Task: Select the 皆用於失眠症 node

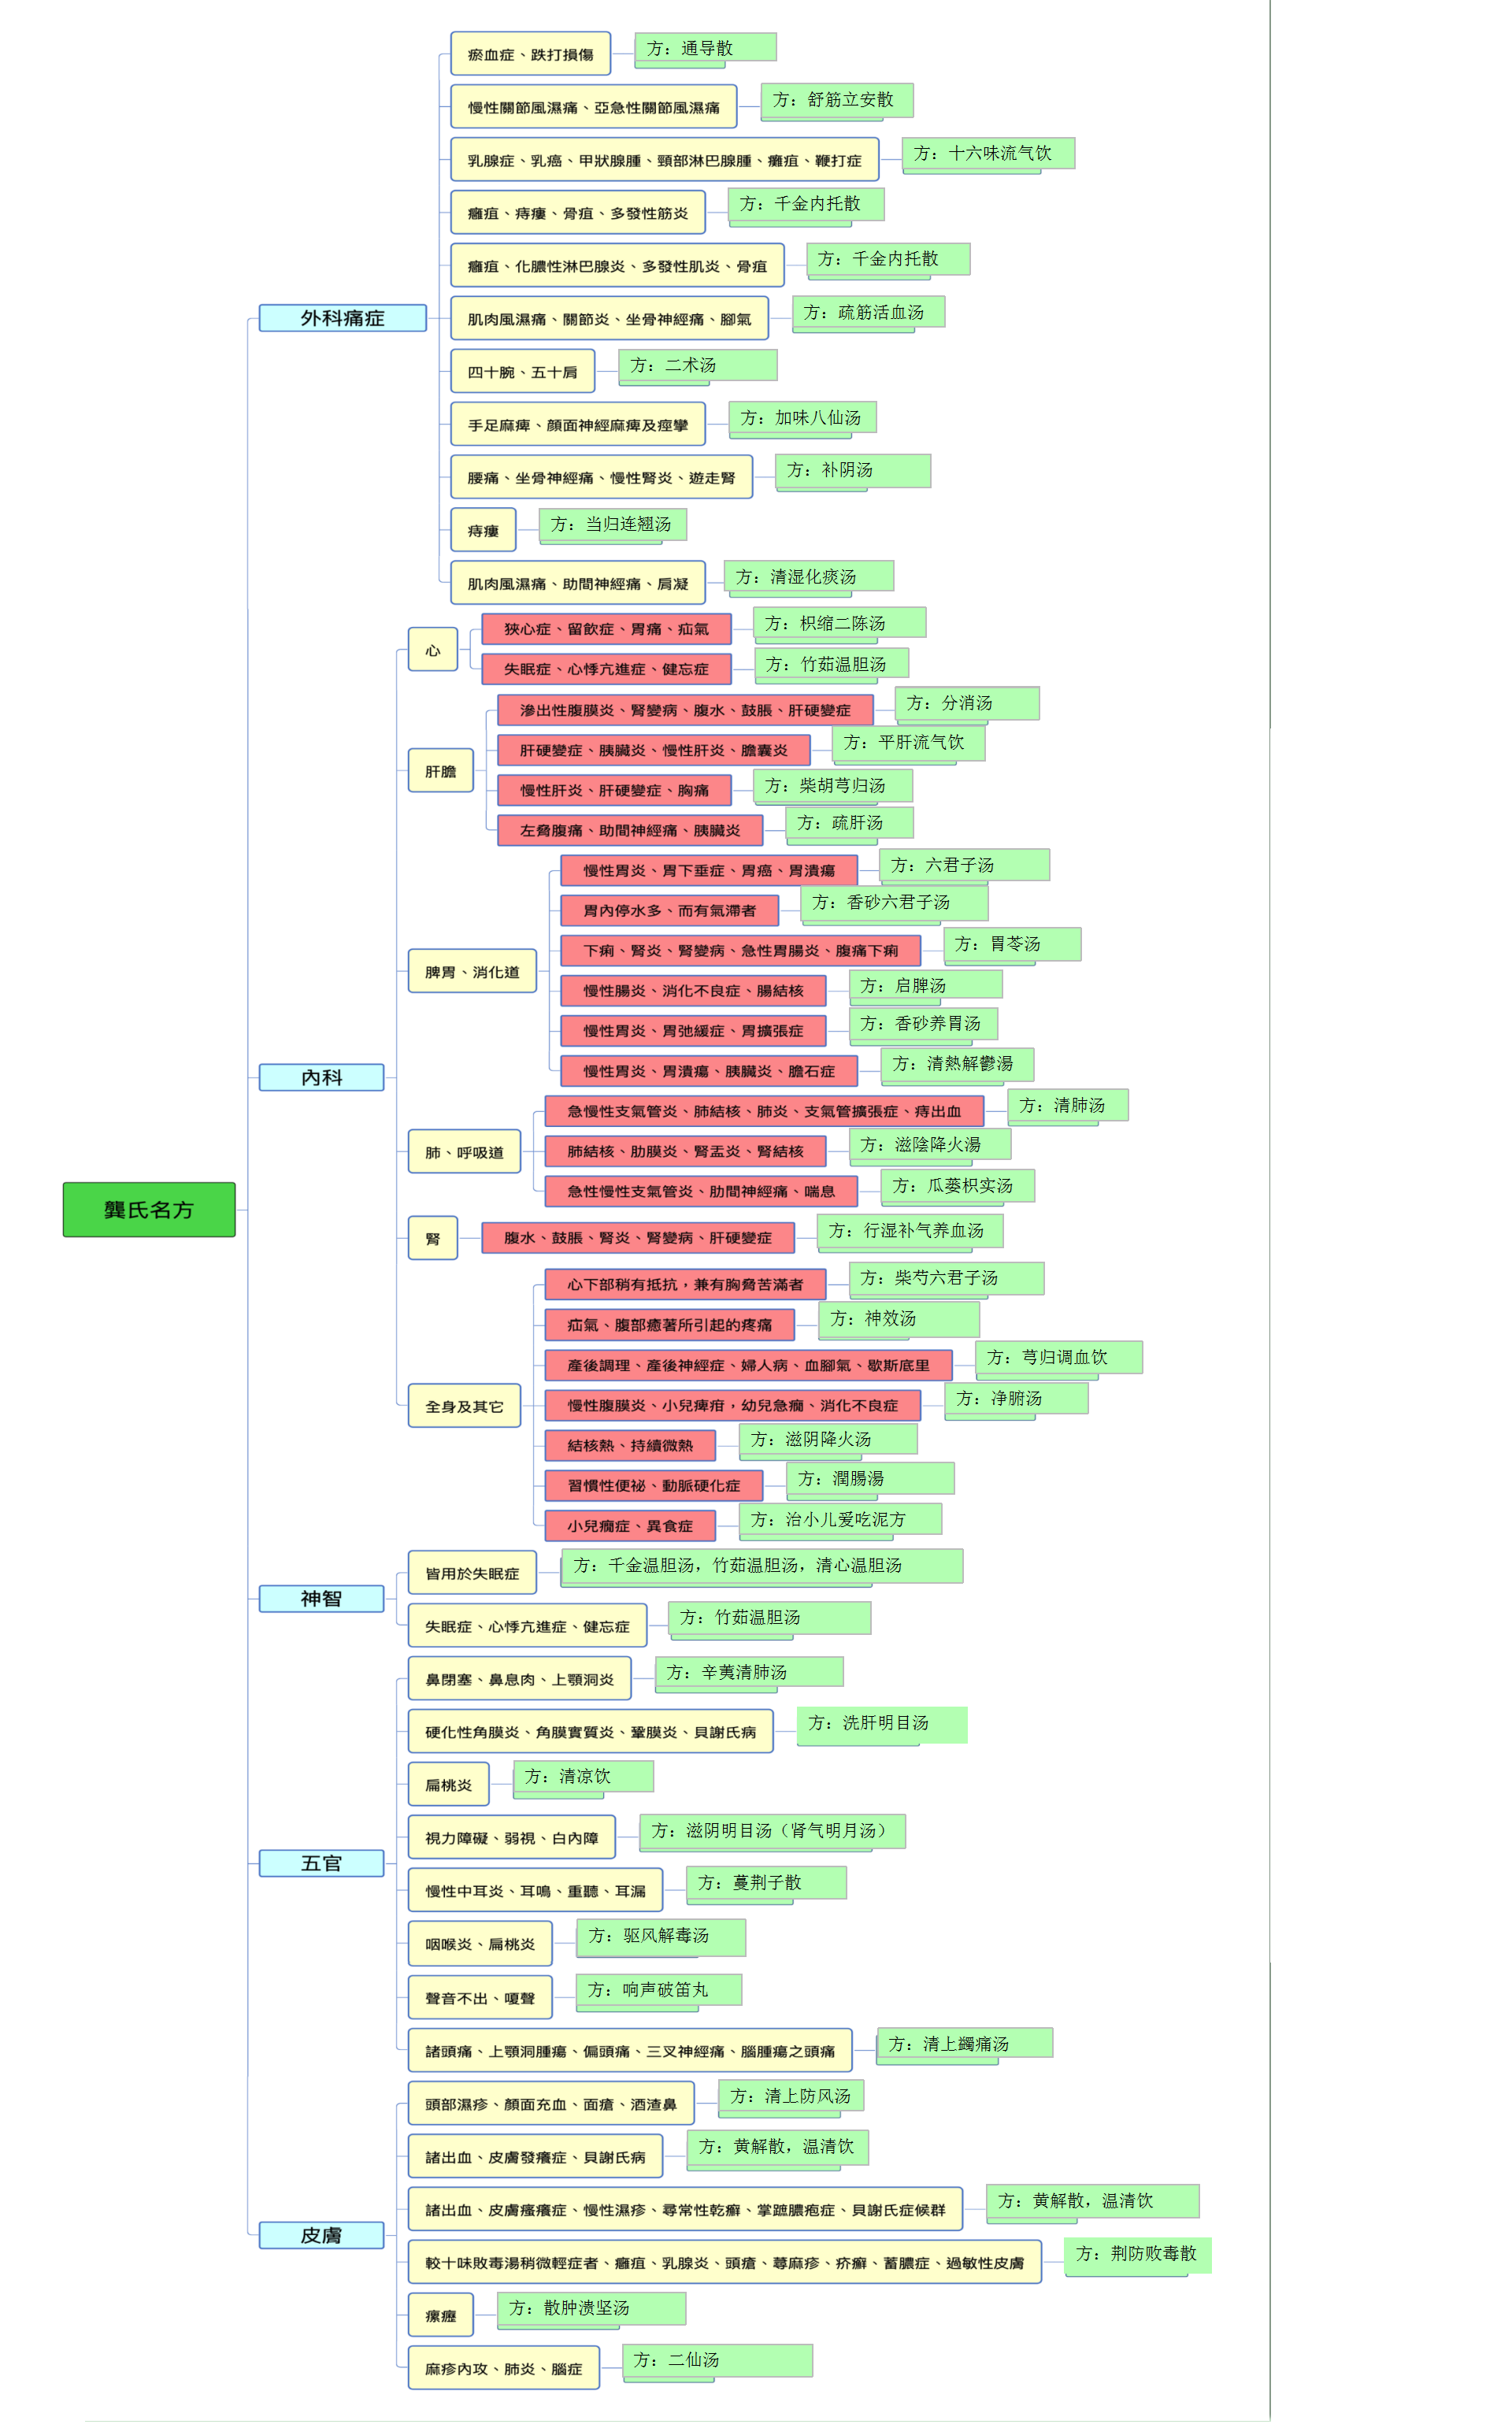Action: tap(472, 1573)
